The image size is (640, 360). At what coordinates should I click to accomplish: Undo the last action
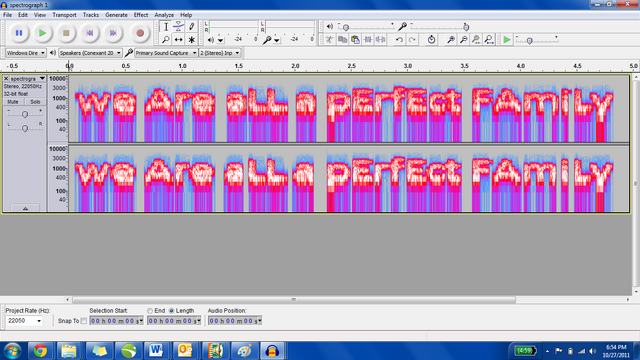(399, 40)
